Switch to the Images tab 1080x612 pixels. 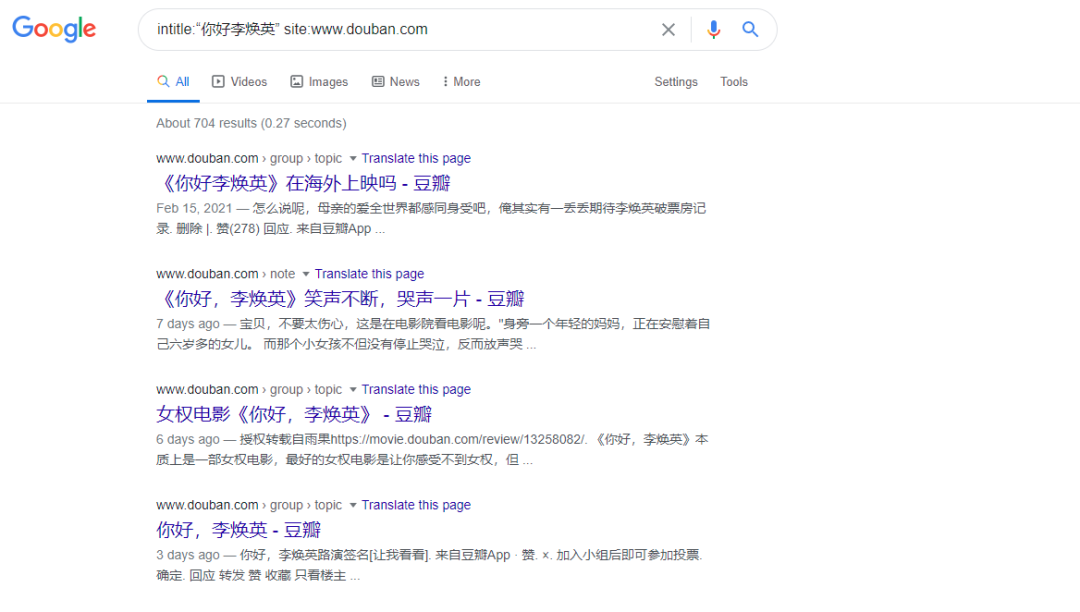(x=319, y=82)
